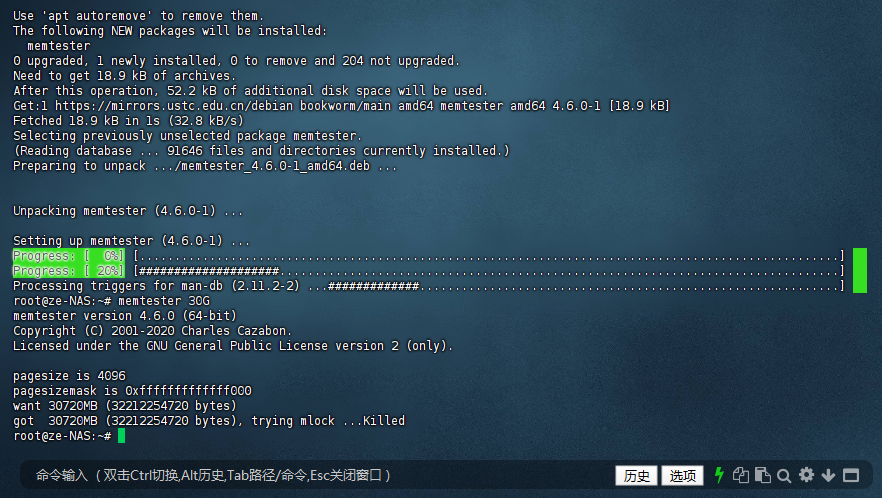Click 'Licensed under the GNU General Public License' line
The height and width of the screenshot is (498, 882).
tap(233, 346)
